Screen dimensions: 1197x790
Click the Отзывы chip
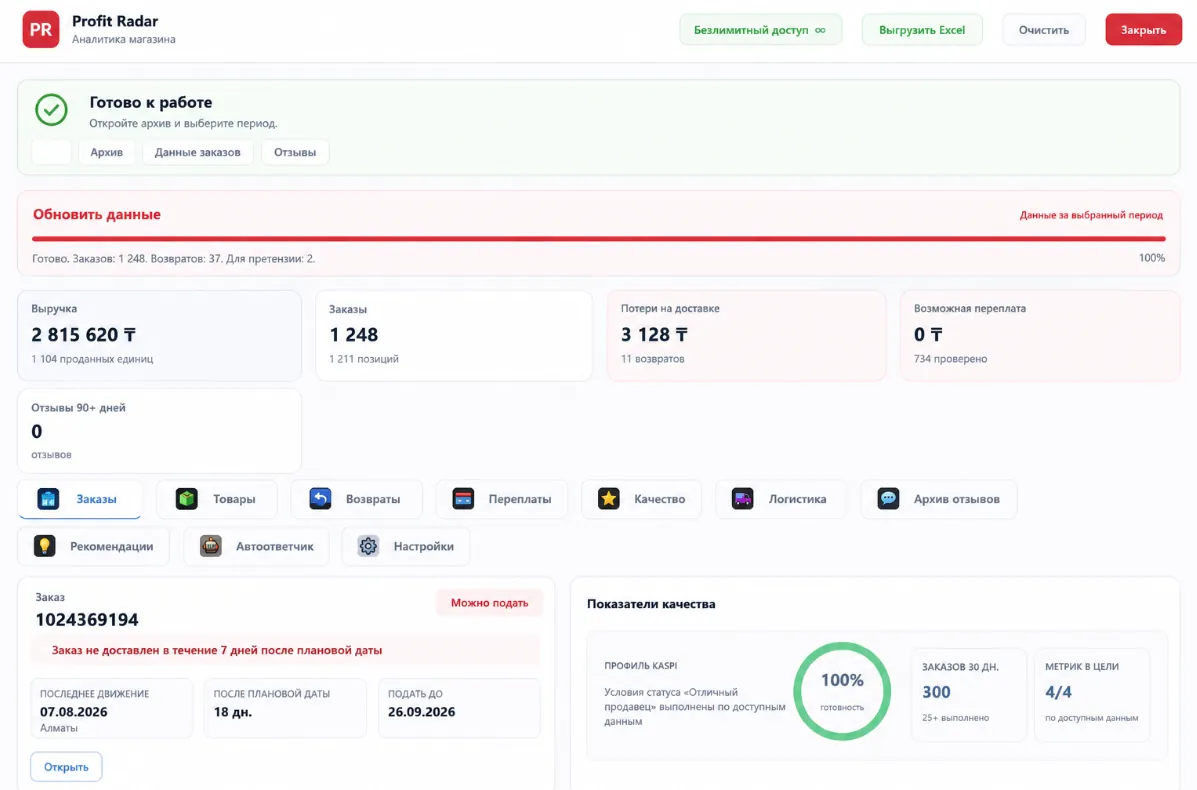[295, 152]
